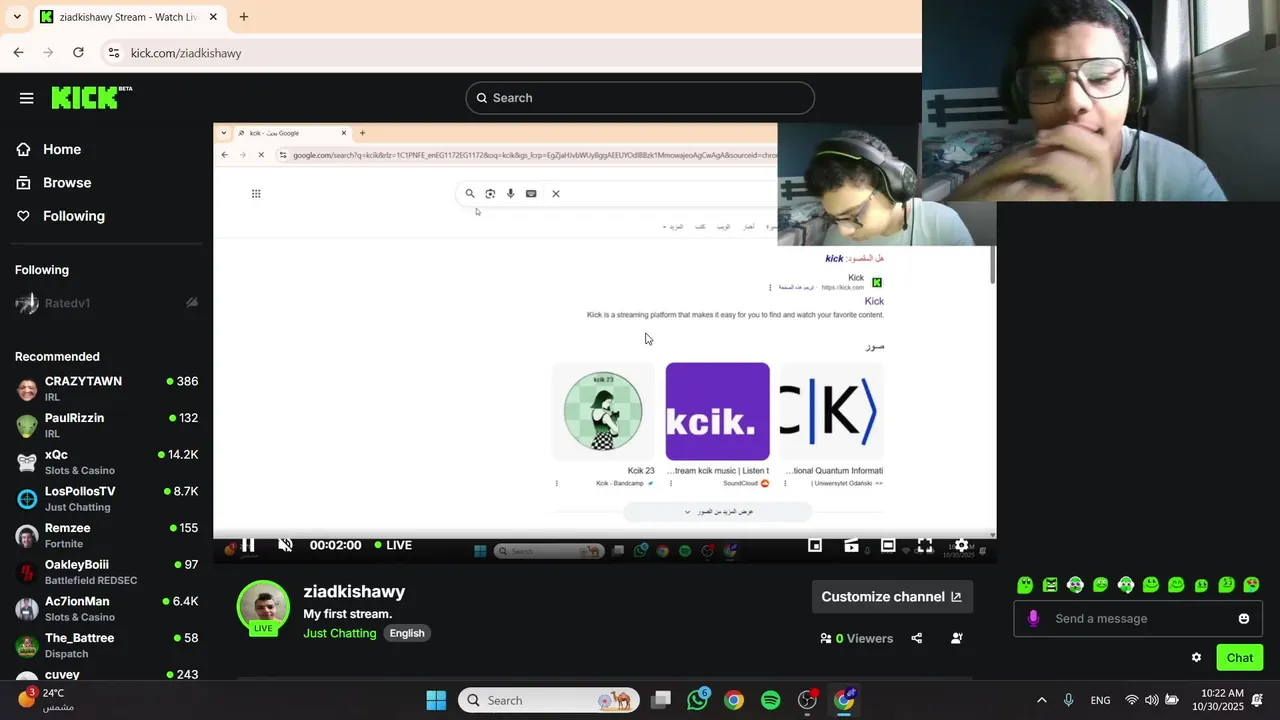This screenshot has width=1280, height=720.
Task: Open recommended channel LosPollosTV
Action: coord(106,499)
